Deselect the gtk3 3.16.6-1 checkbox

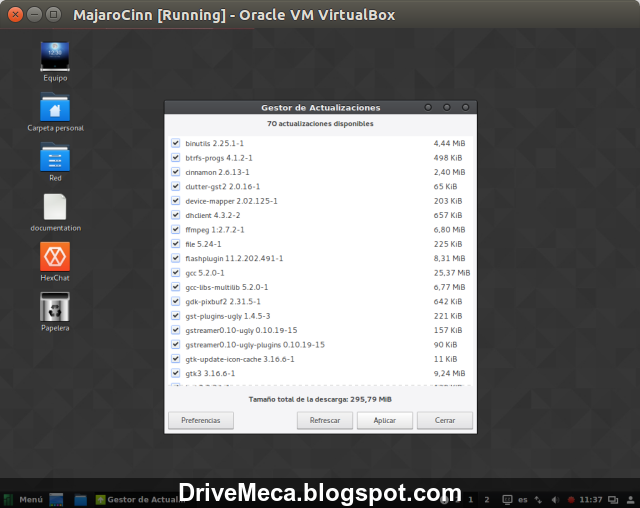[176, 373]
